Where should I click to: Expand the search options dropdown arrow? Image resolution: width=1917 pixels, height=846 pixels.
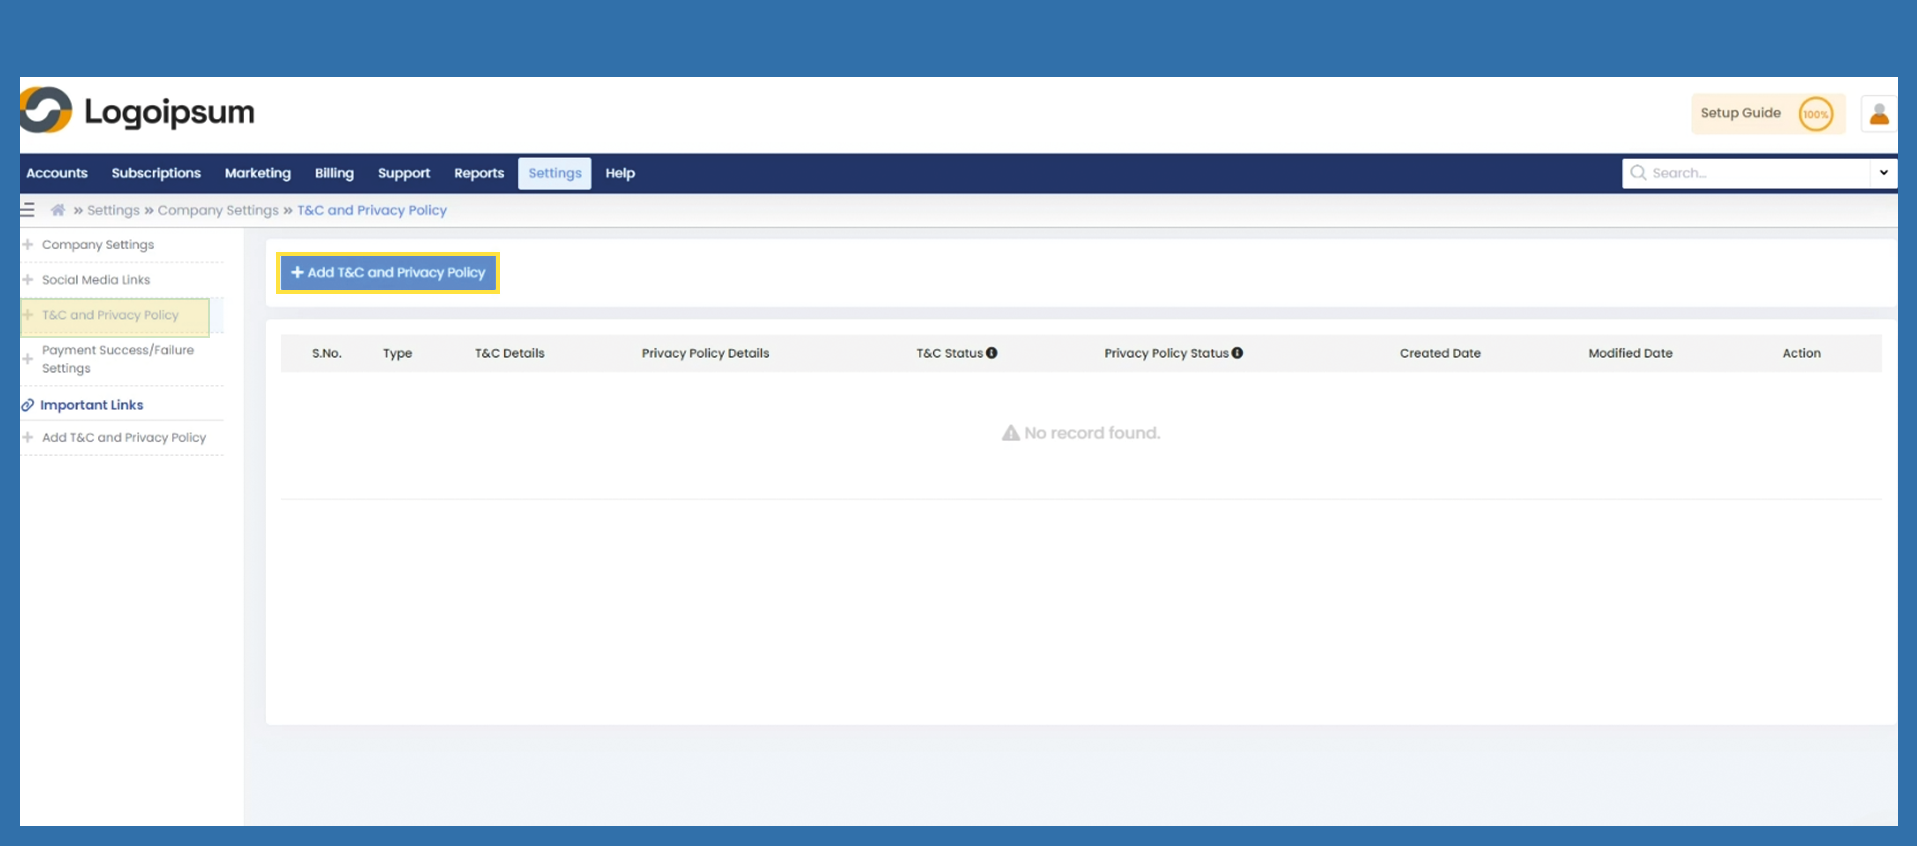tap(1883, 173)
